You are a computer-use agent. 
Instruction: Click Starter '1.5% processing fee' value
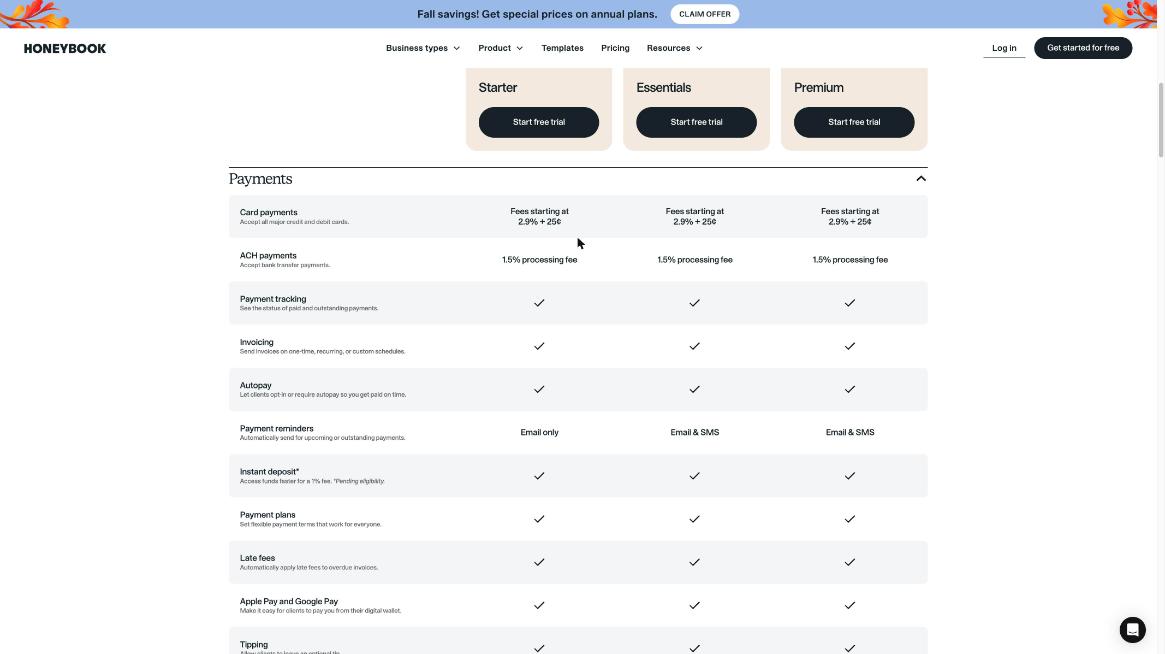tap(539, 260)
